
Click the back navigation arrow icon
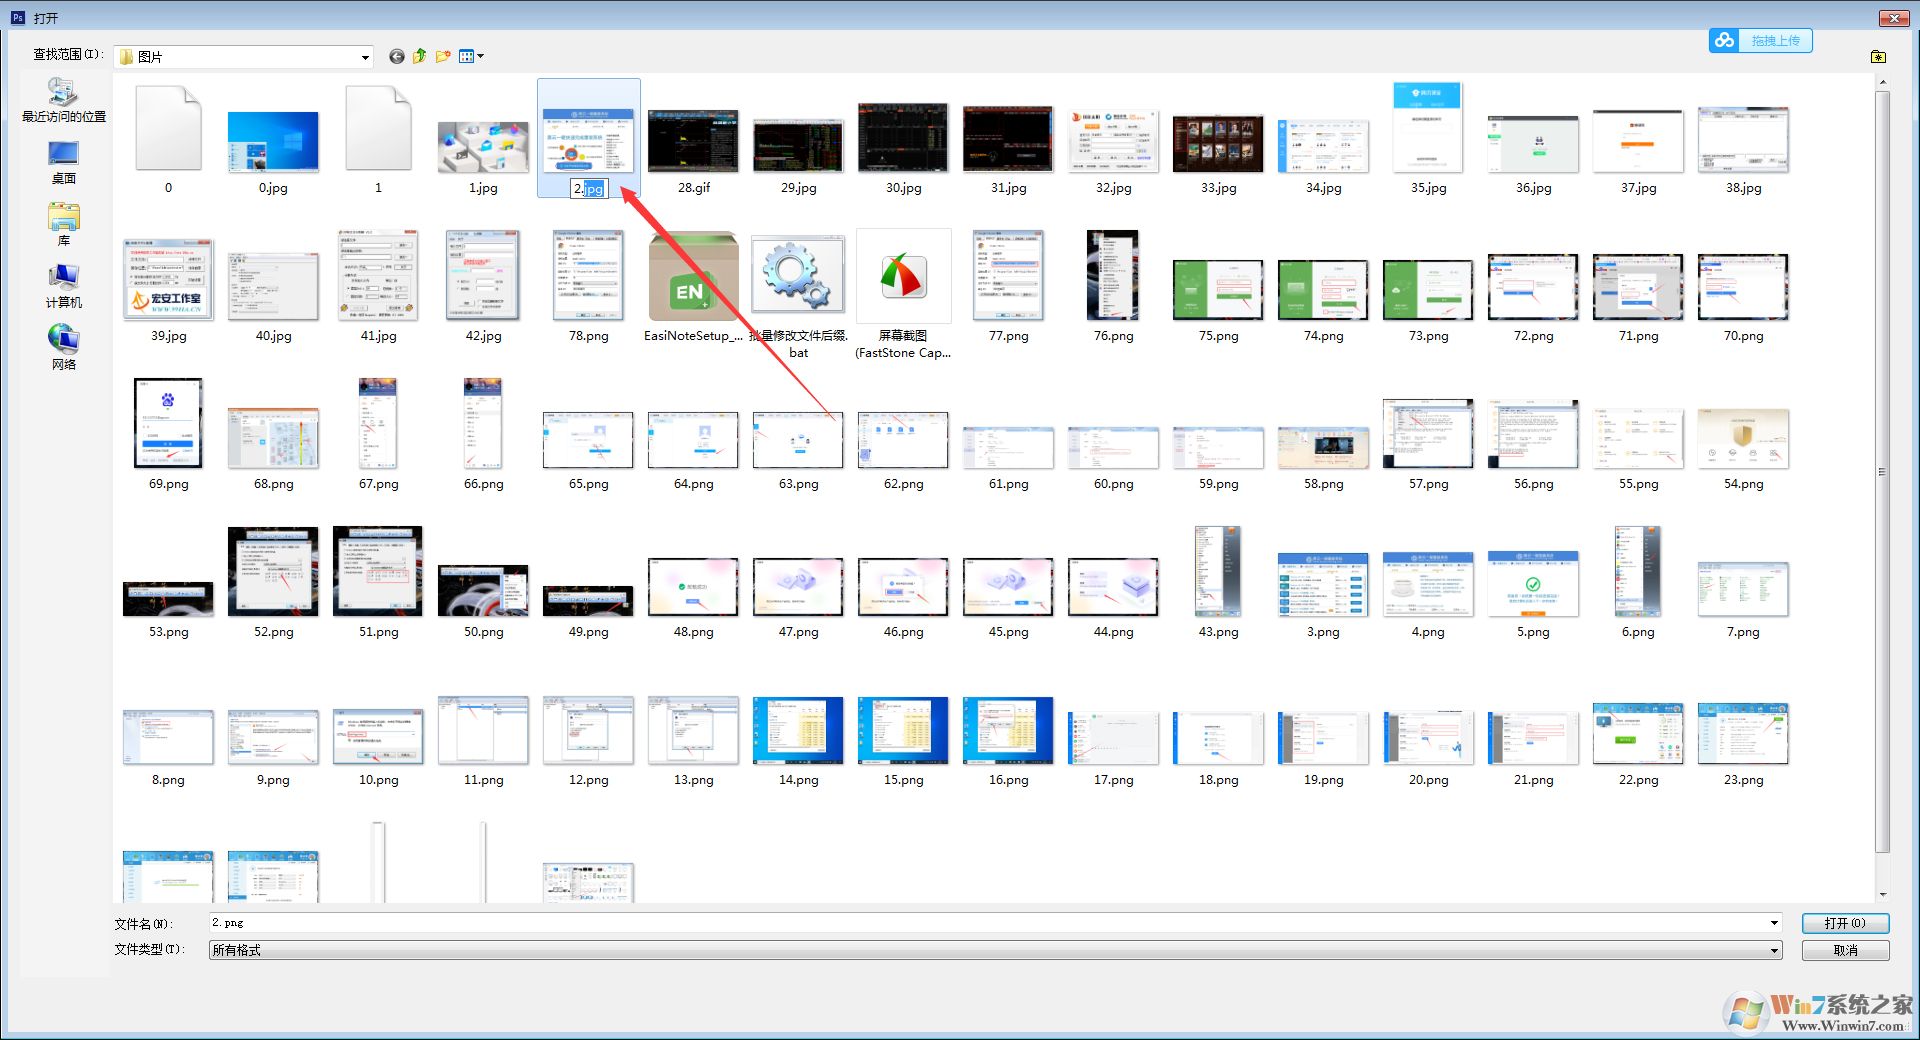click(x=396, y=56)
